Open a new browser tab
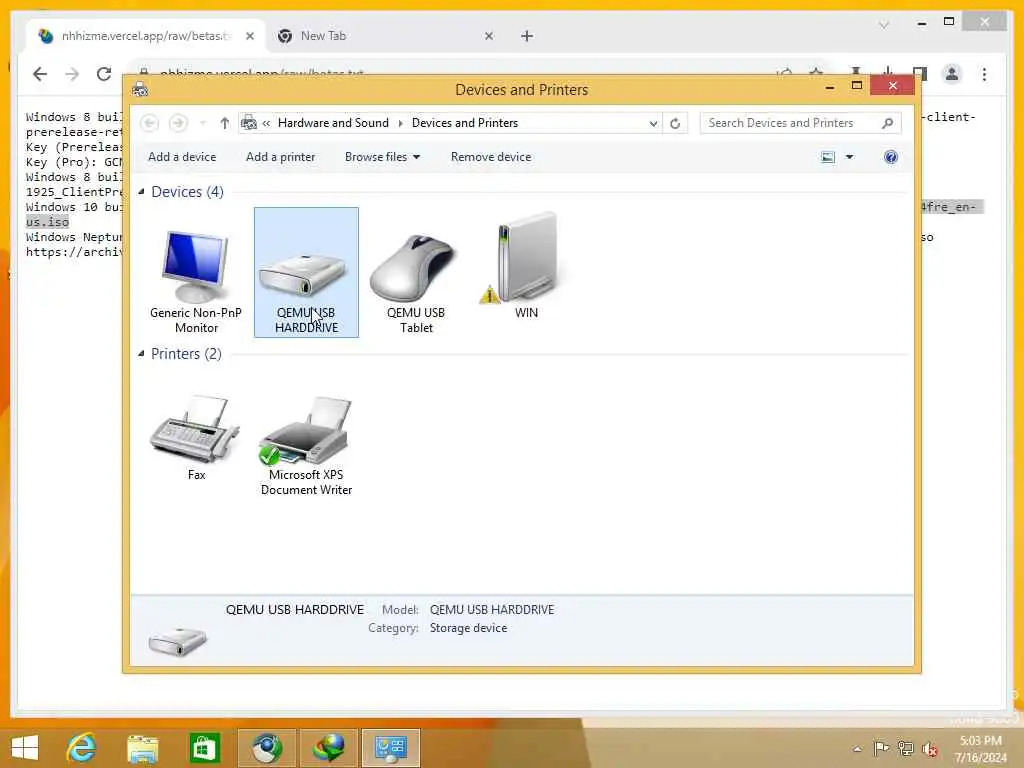Viewport: 1024px width, 768px height. point(526,36)
